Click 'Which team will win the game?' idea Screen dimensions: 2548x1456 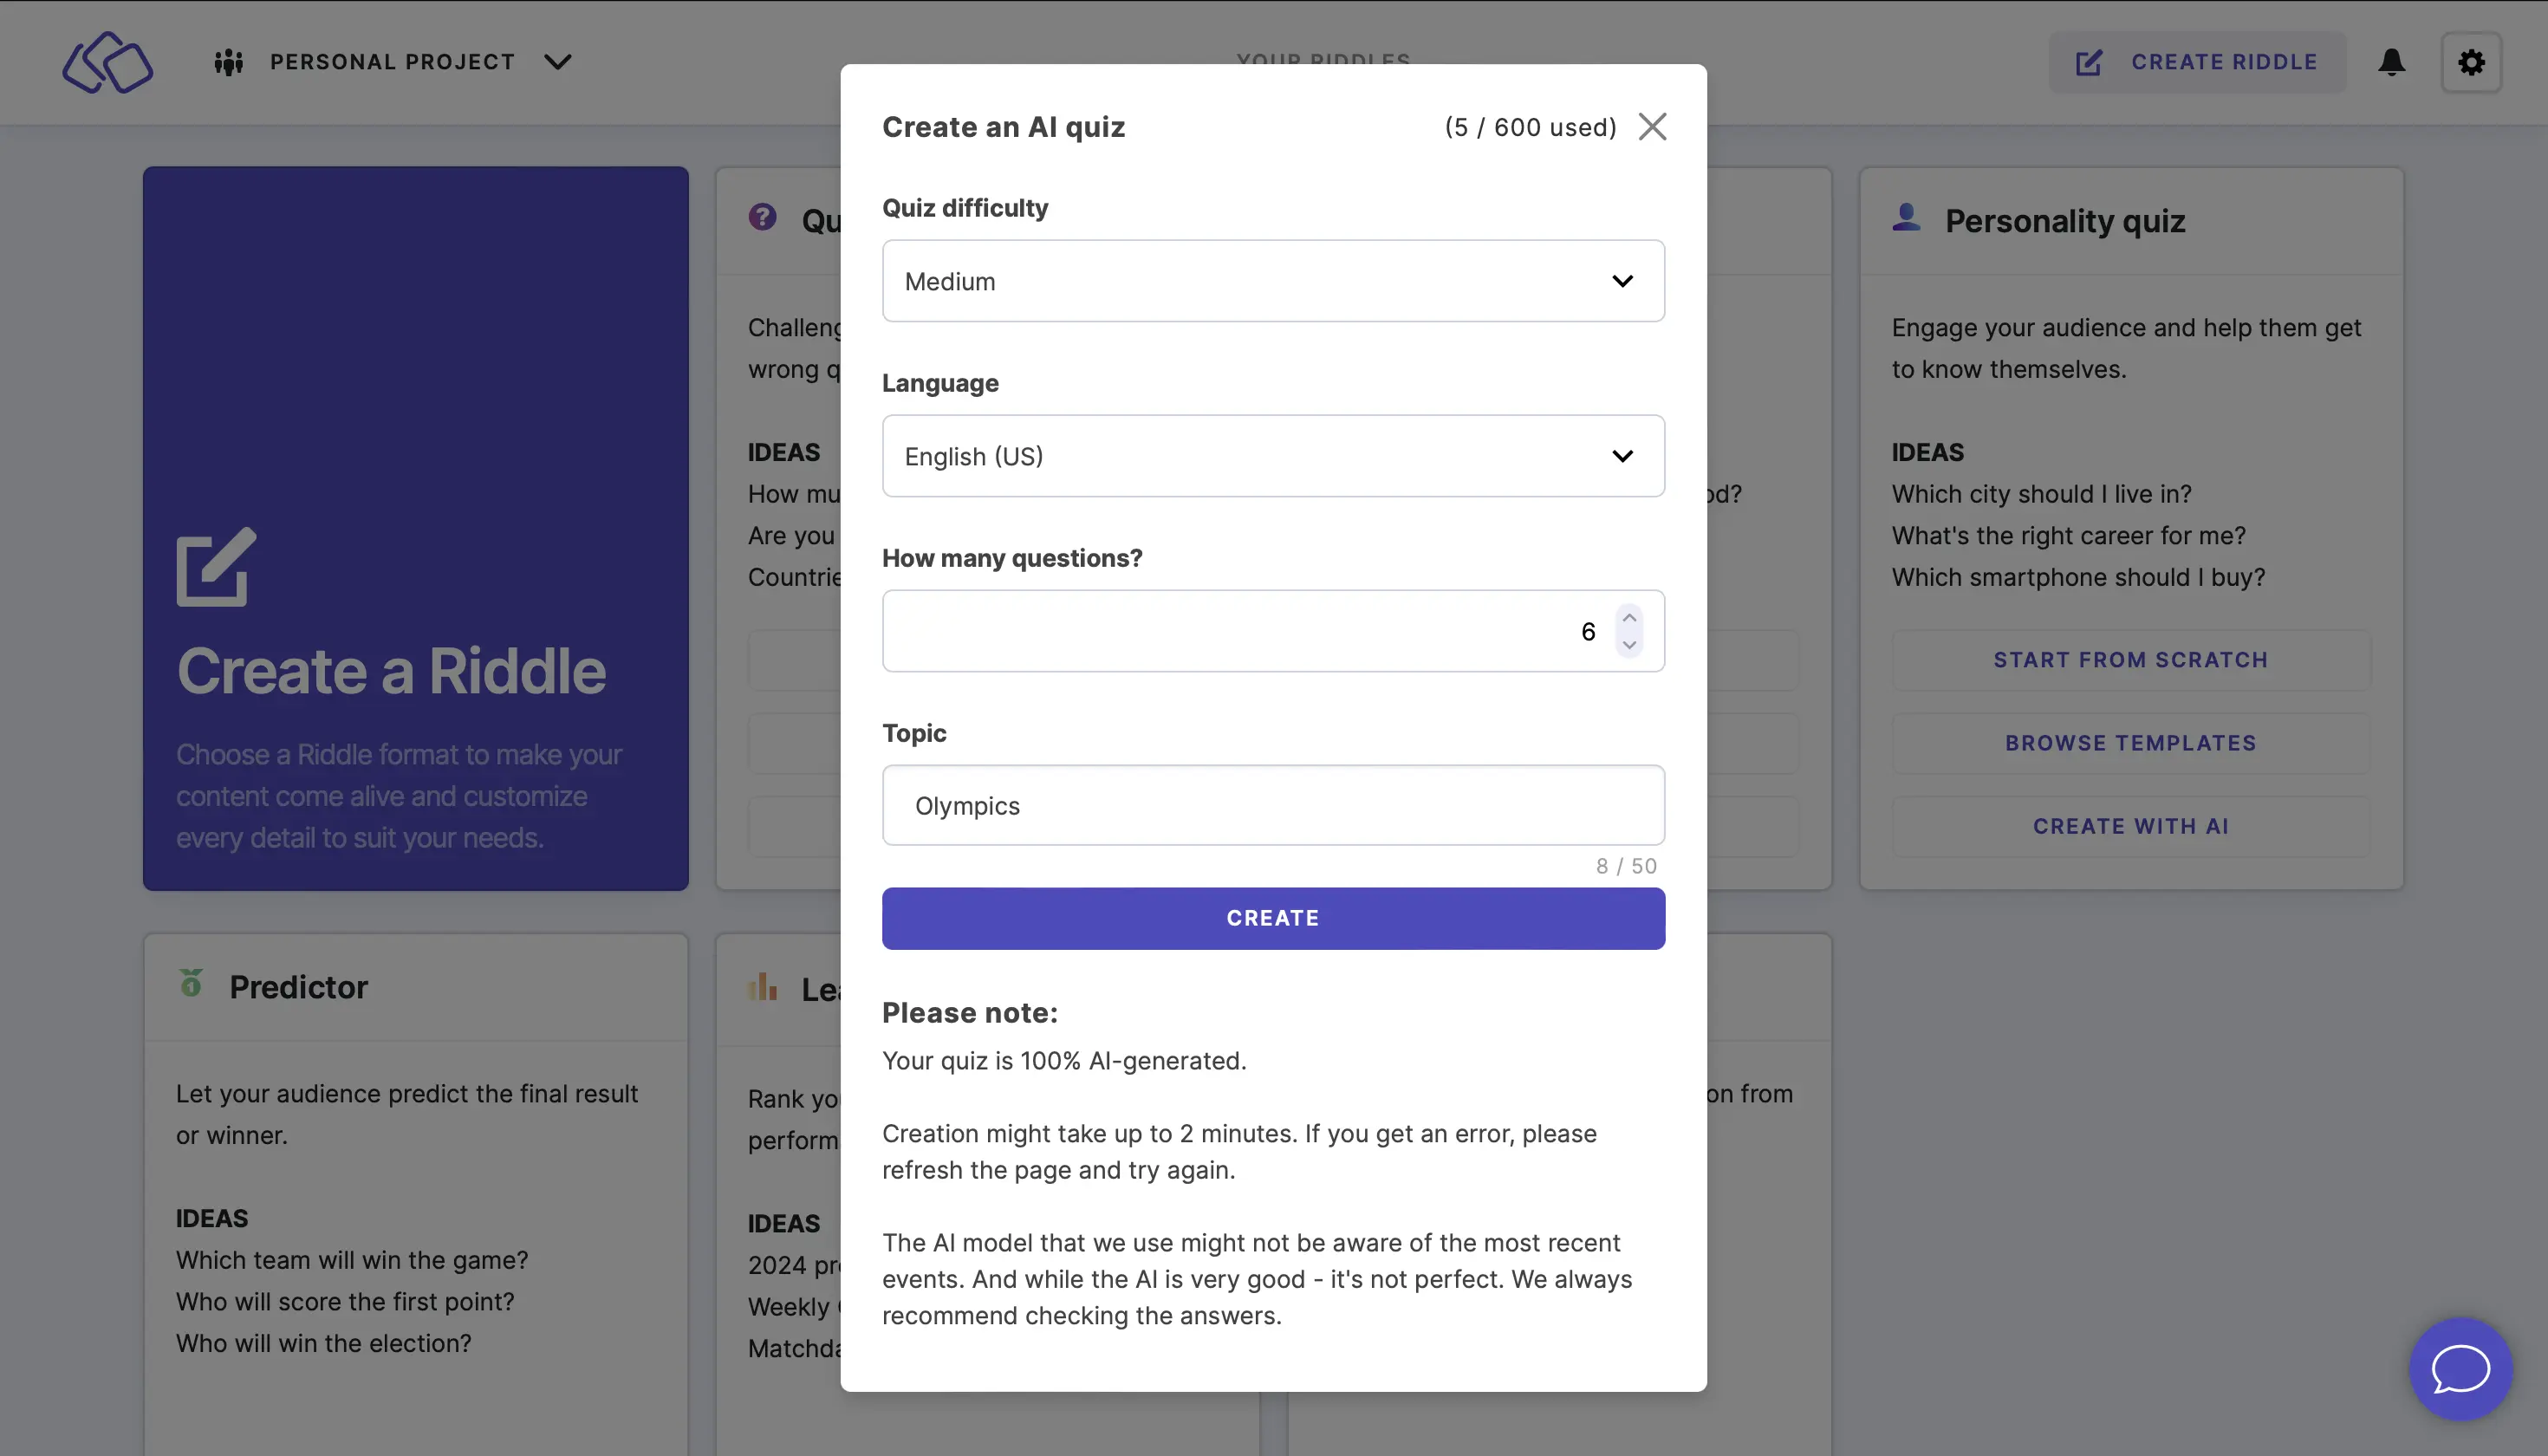[352, 1260]
